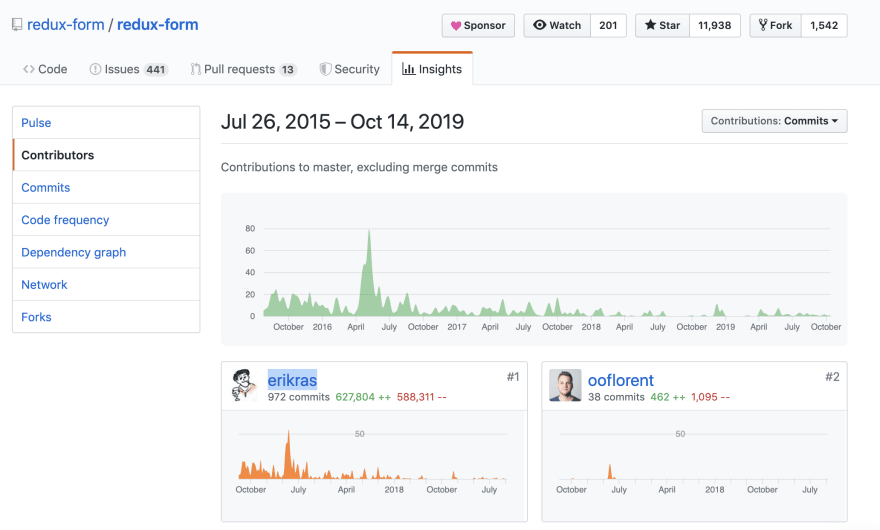Click the 588,311 -- deletions text
The height and width of the screenshot is (530, 880).
click(421, 397)
